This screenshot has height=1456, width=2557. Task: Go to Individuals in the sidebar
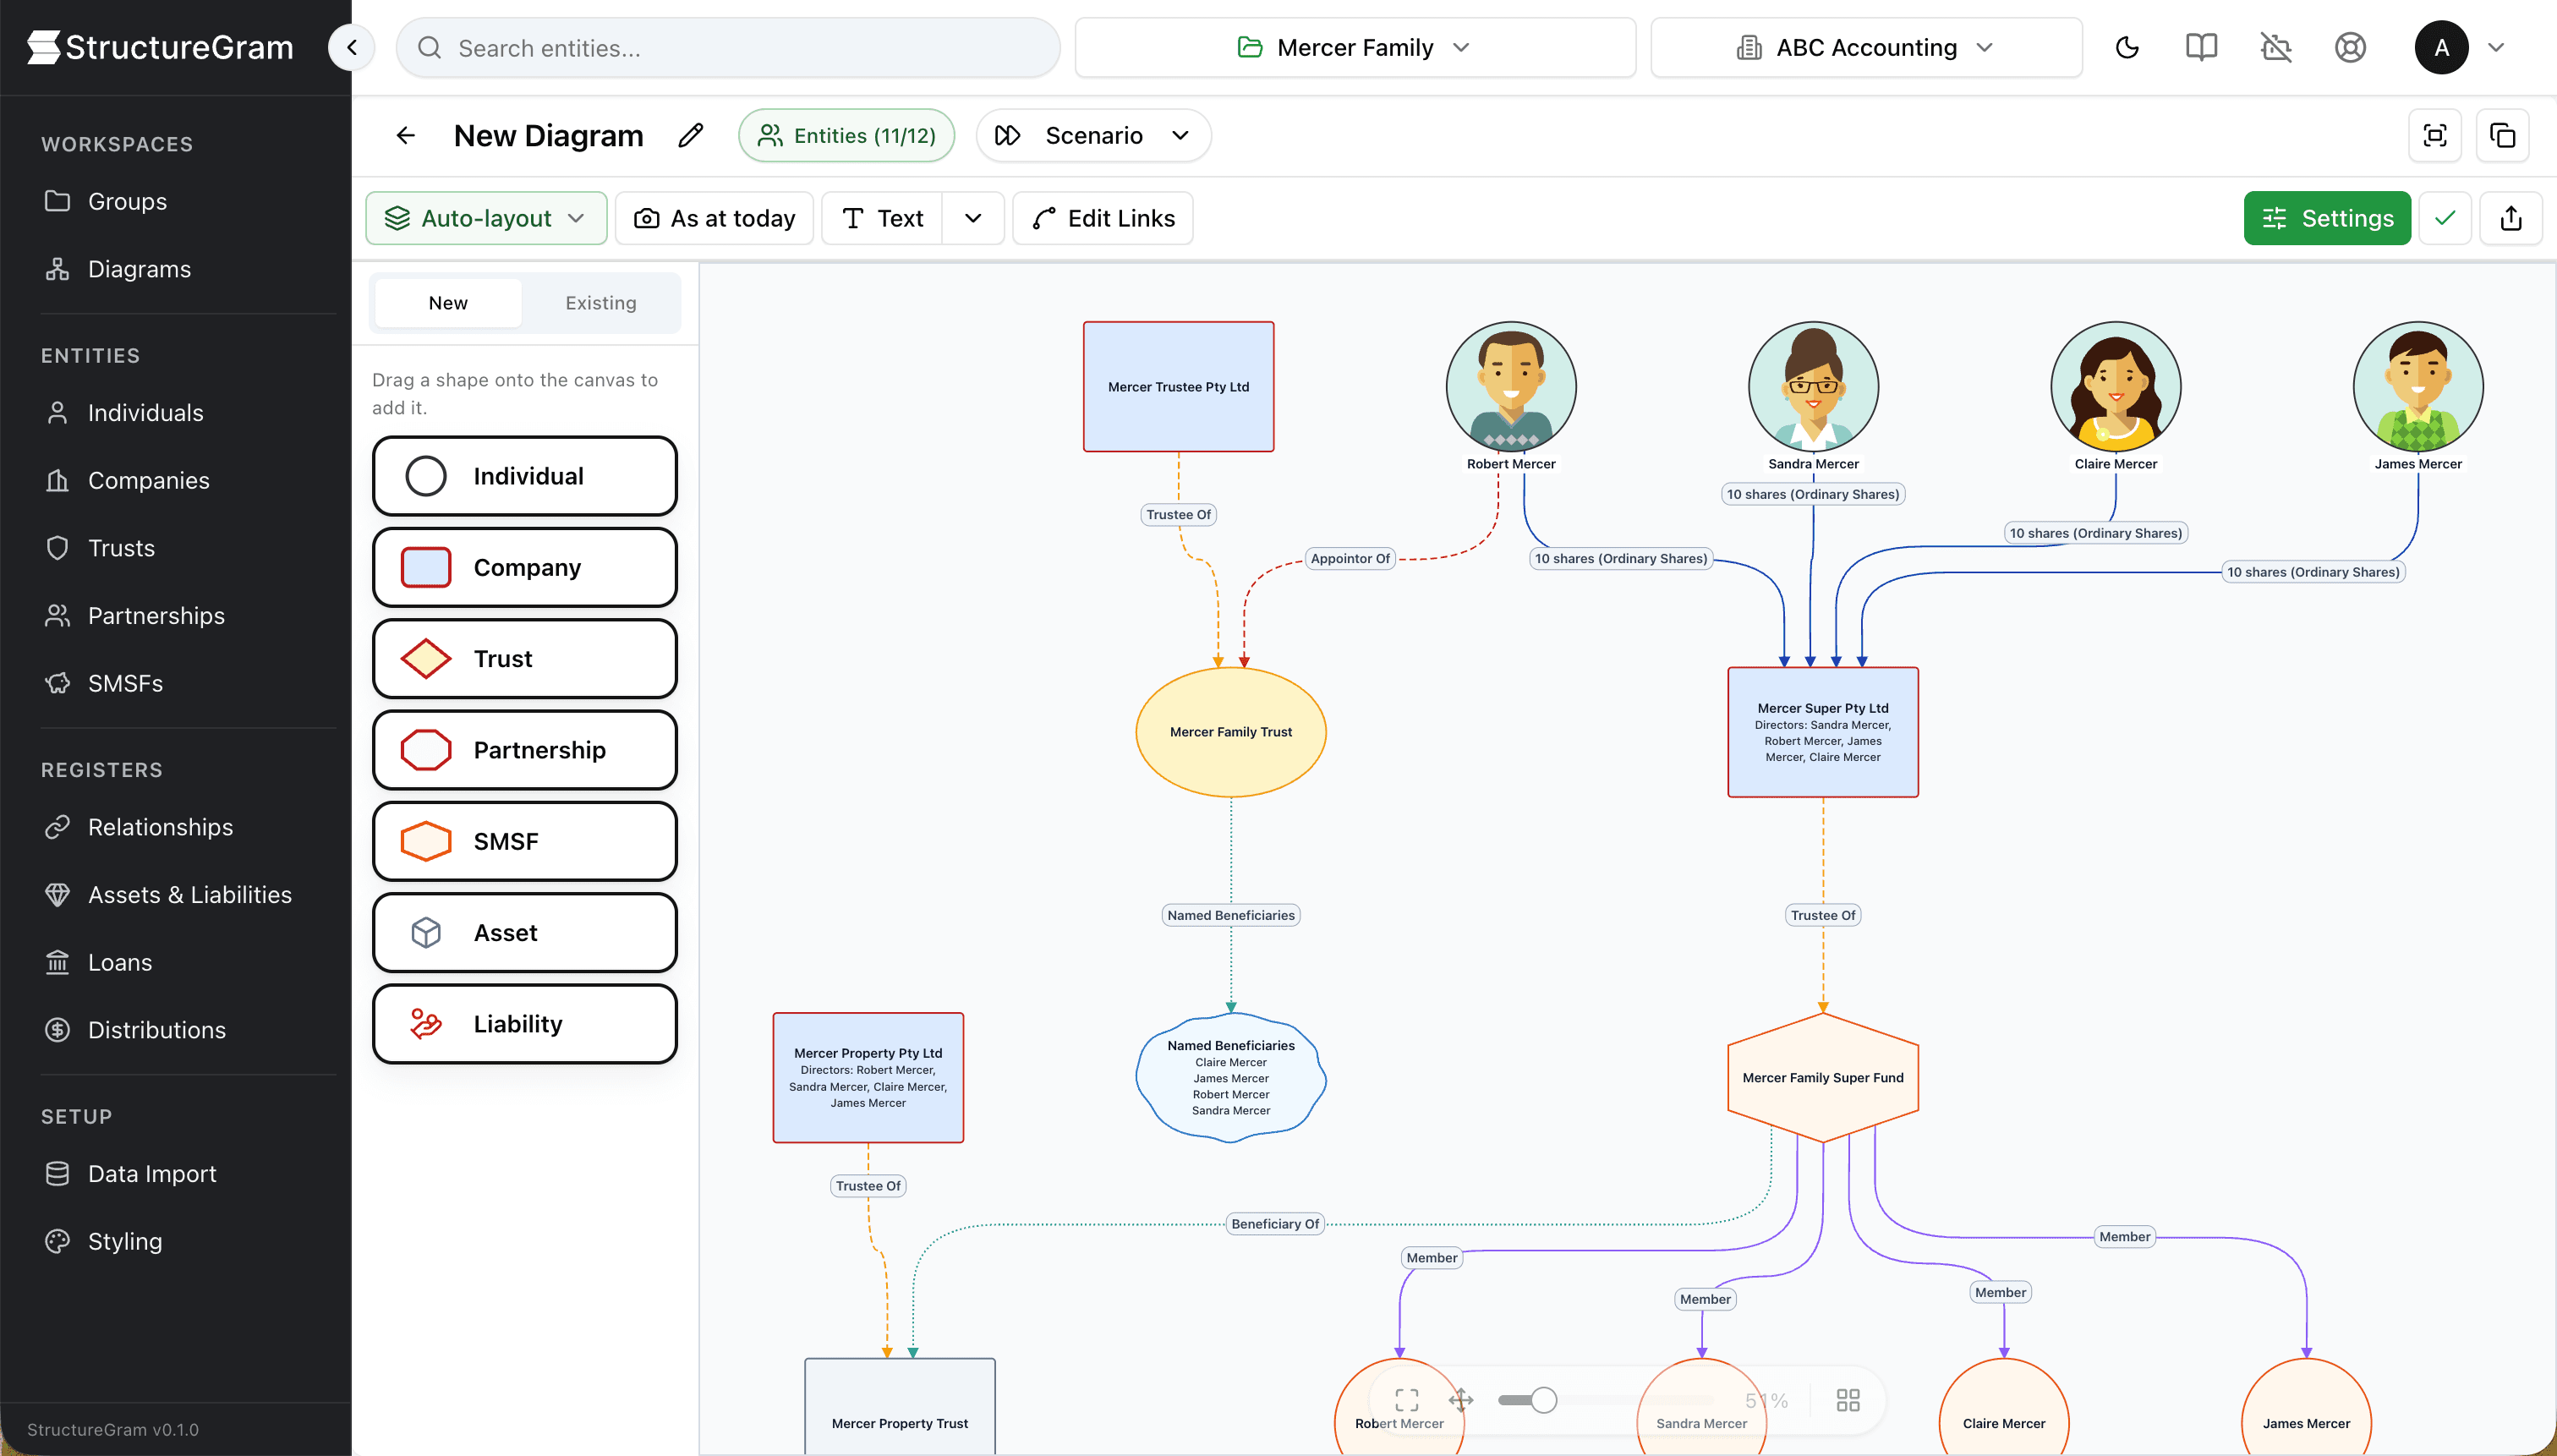click(x=145, y=413)
